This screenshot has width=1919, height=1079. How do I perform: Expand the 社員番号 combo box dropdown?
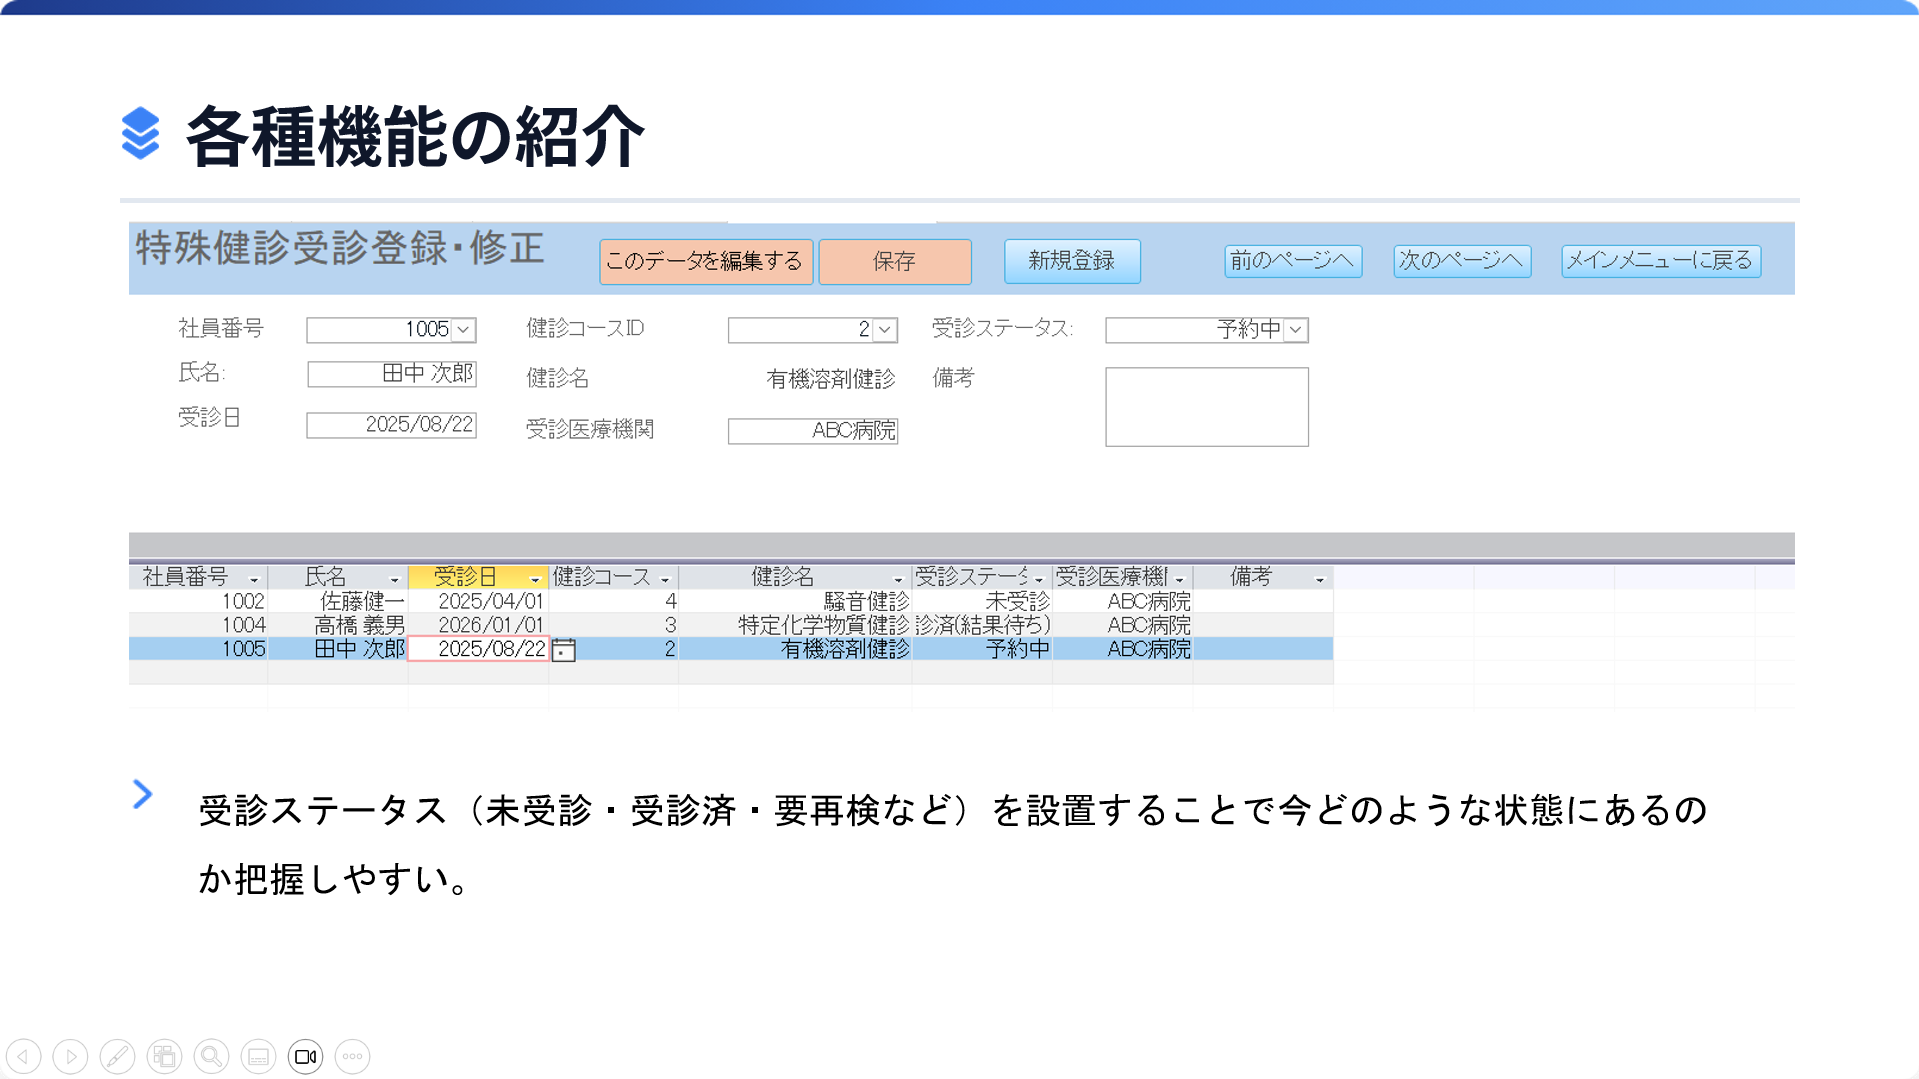(463, 330)
